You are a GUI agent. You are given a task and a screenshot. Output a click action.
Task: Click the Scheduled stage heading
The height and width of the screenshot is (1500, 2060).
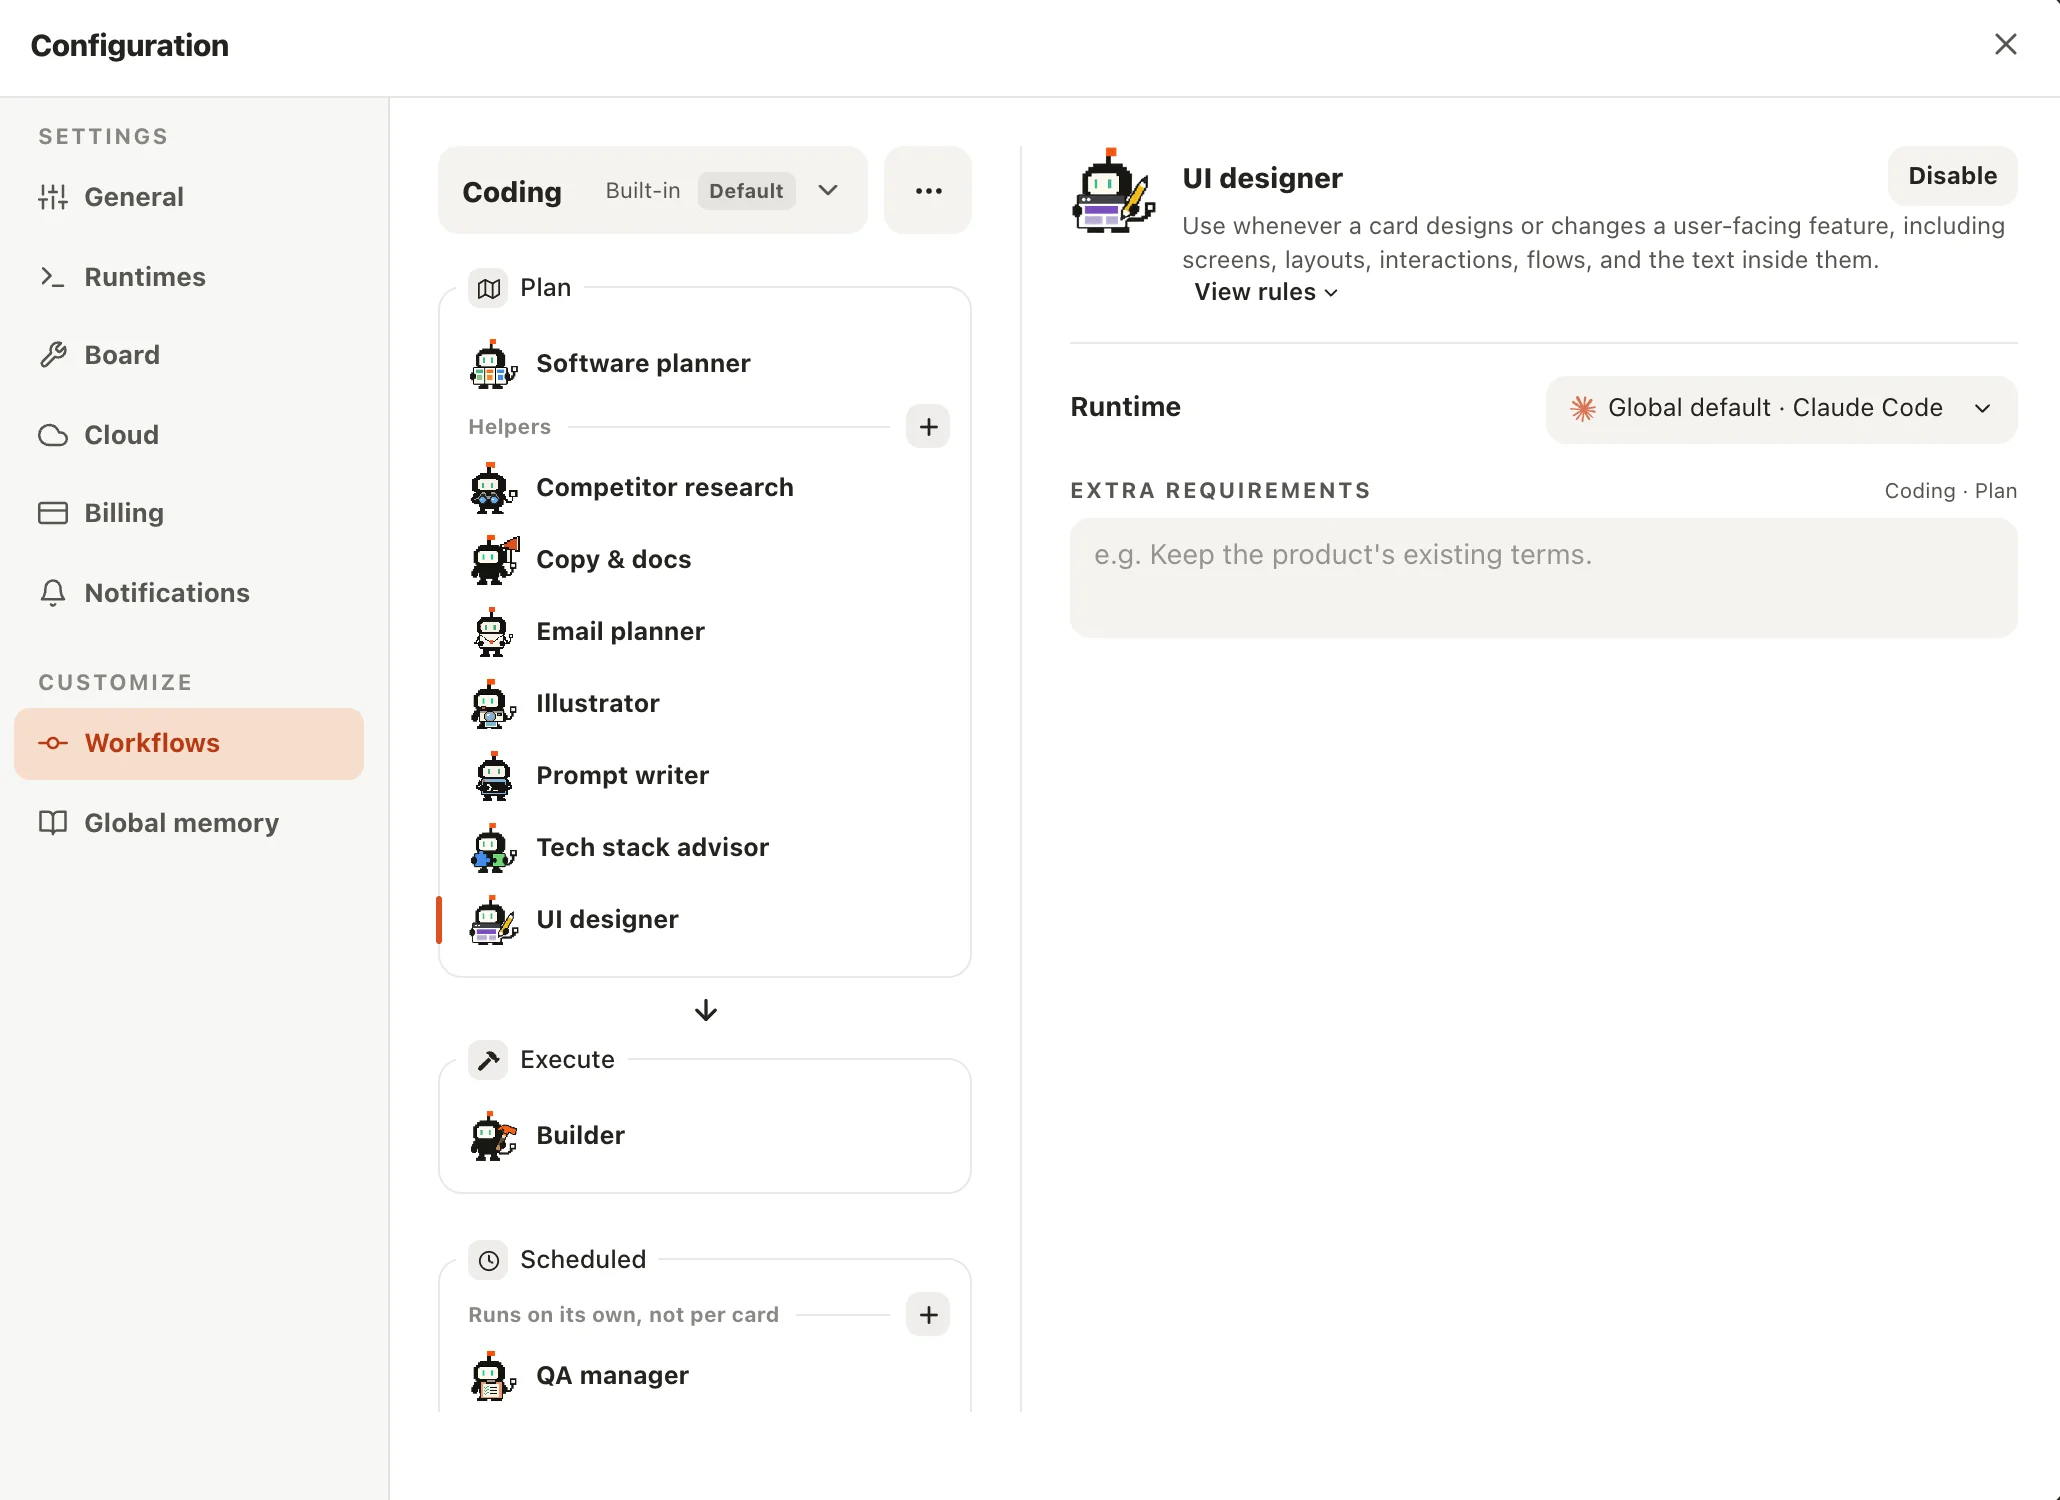pyautogui.click(x=583, y=1260)
